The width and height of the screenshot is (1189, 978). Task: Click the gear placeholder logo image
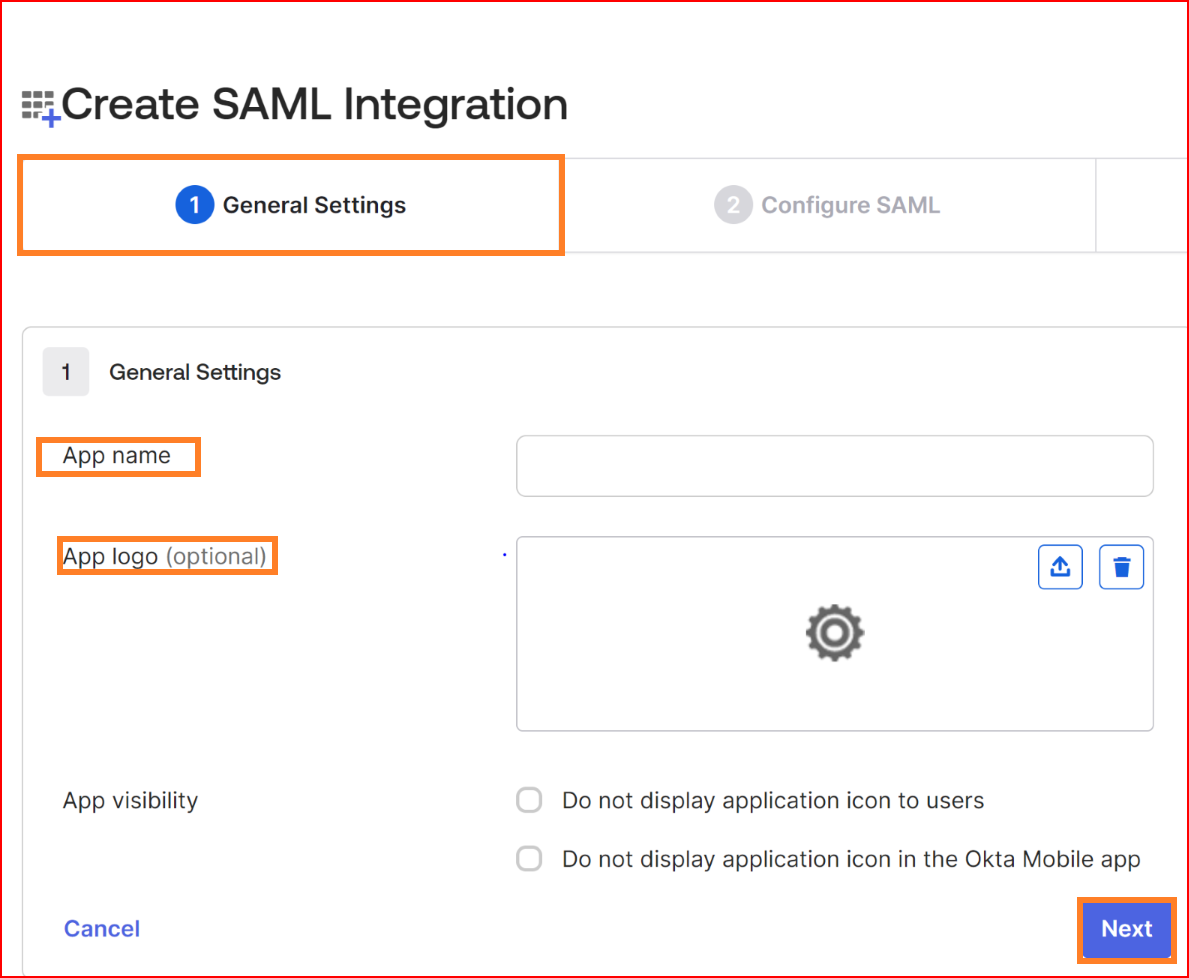point(834,633)
